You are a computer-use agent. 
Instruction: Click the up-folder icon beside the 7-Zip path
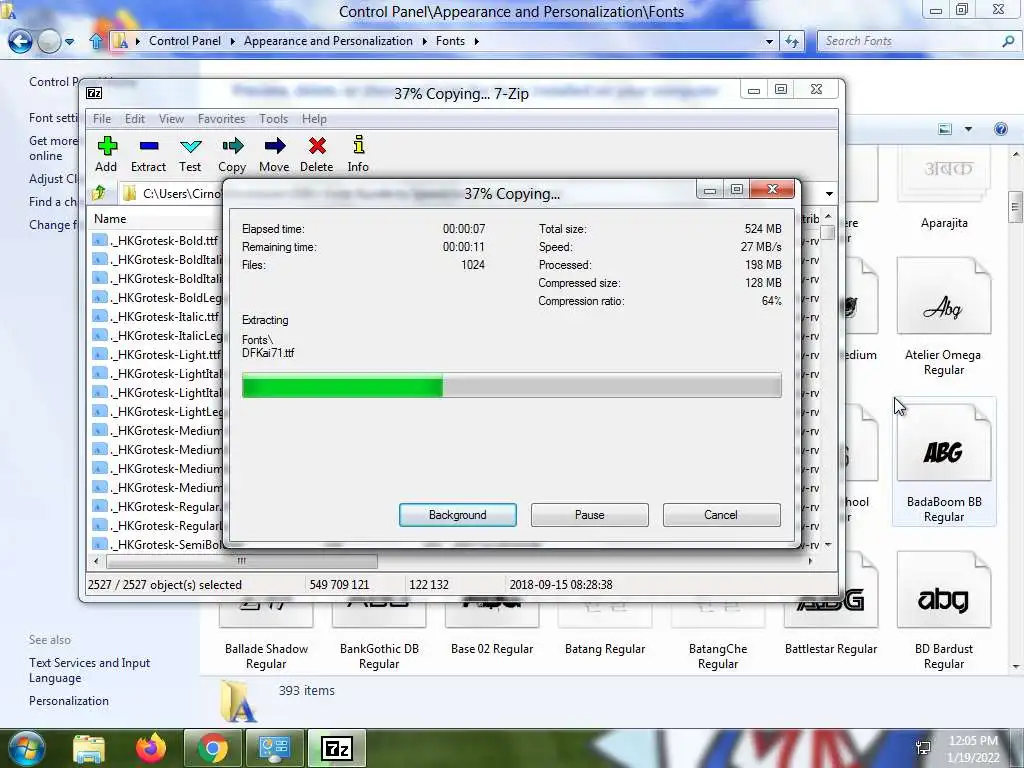pos(99,193)
